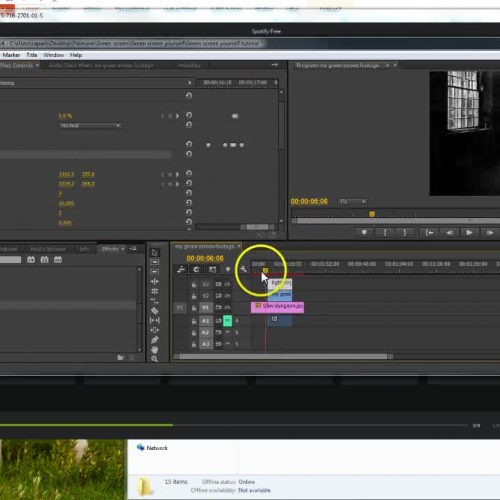Select the Selection arrow tool
The image size is (500, 500).
155,252
